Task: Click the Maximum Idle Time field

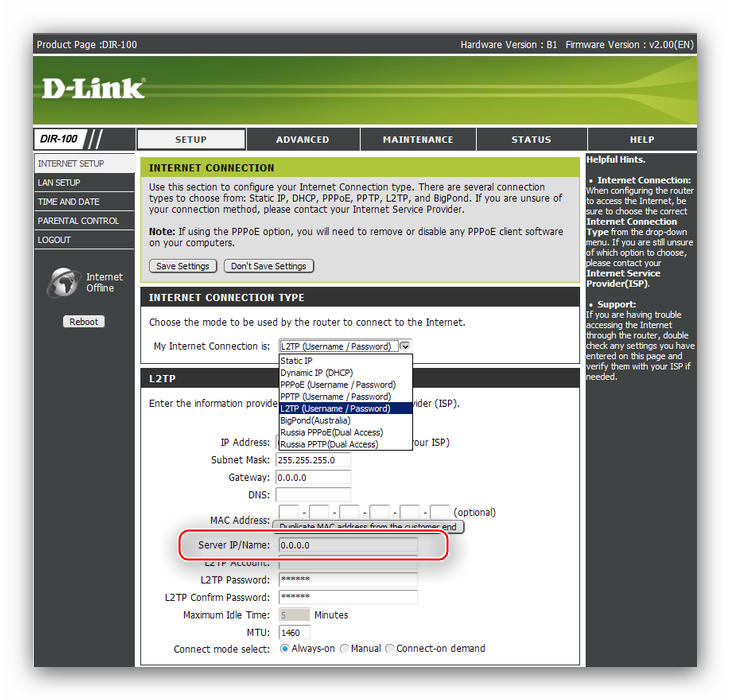Action: pos(294,615)
